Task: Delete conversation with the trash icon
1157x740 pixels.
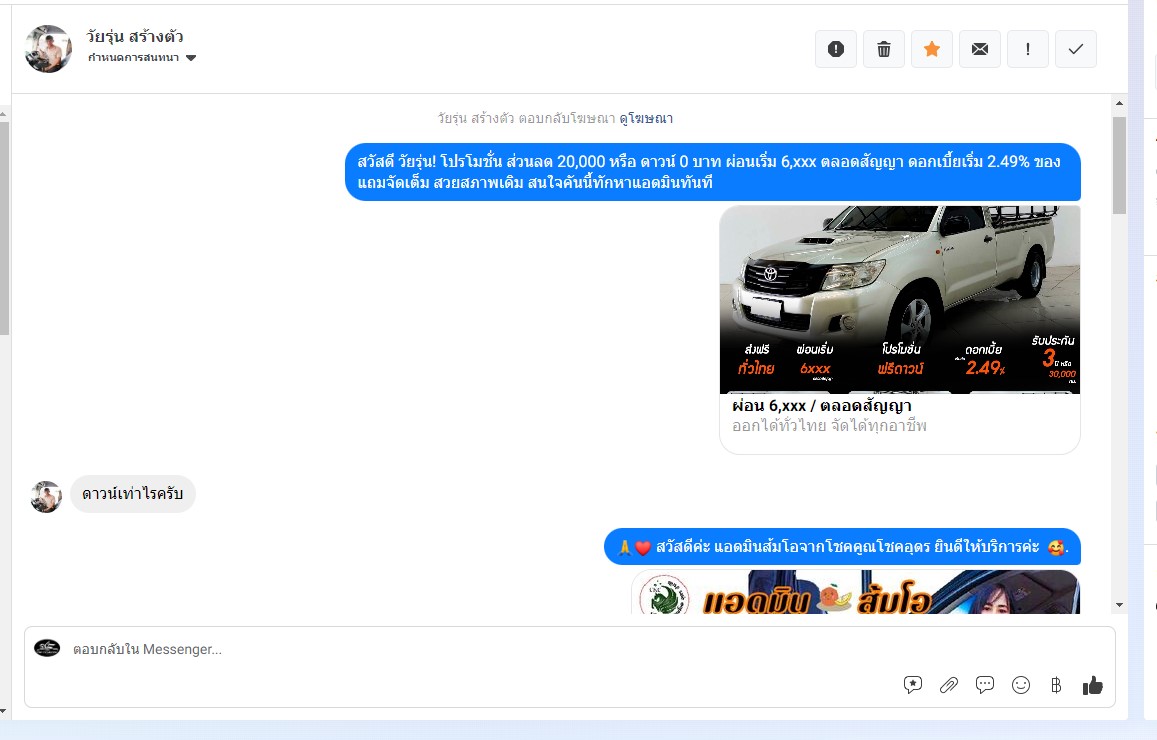Action: (883, 49)
